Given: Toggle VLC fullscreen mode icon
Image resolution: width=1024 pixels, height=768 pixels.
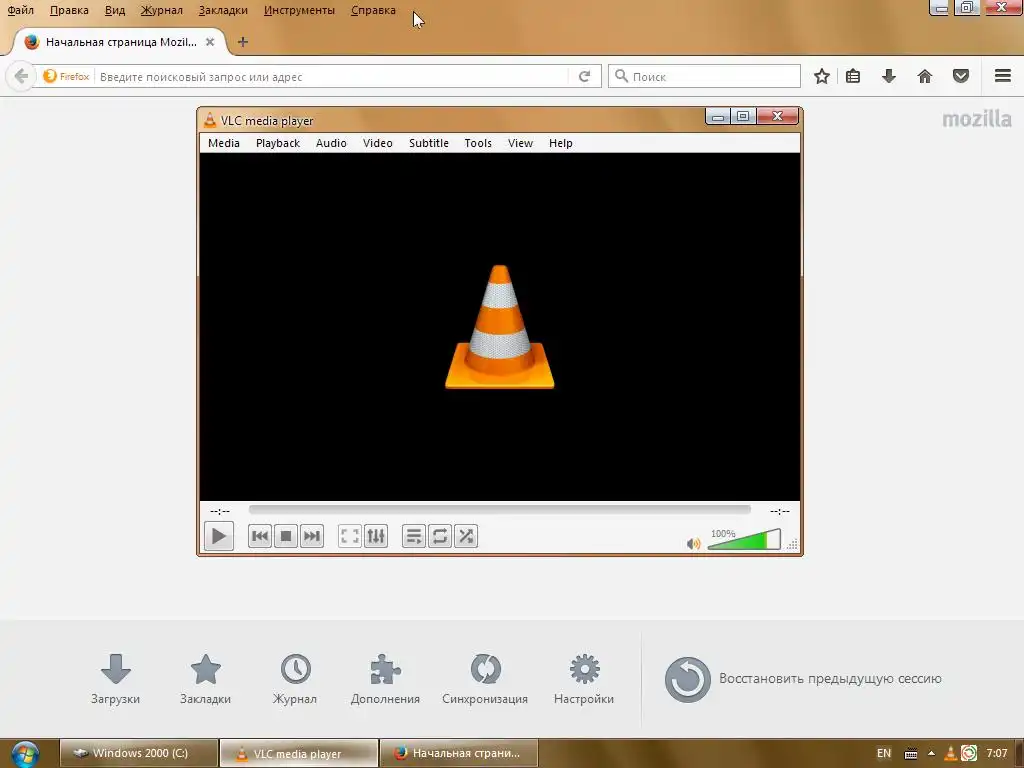Looking at the screenshot, I should pyautogui.click(x=350, y=536).
